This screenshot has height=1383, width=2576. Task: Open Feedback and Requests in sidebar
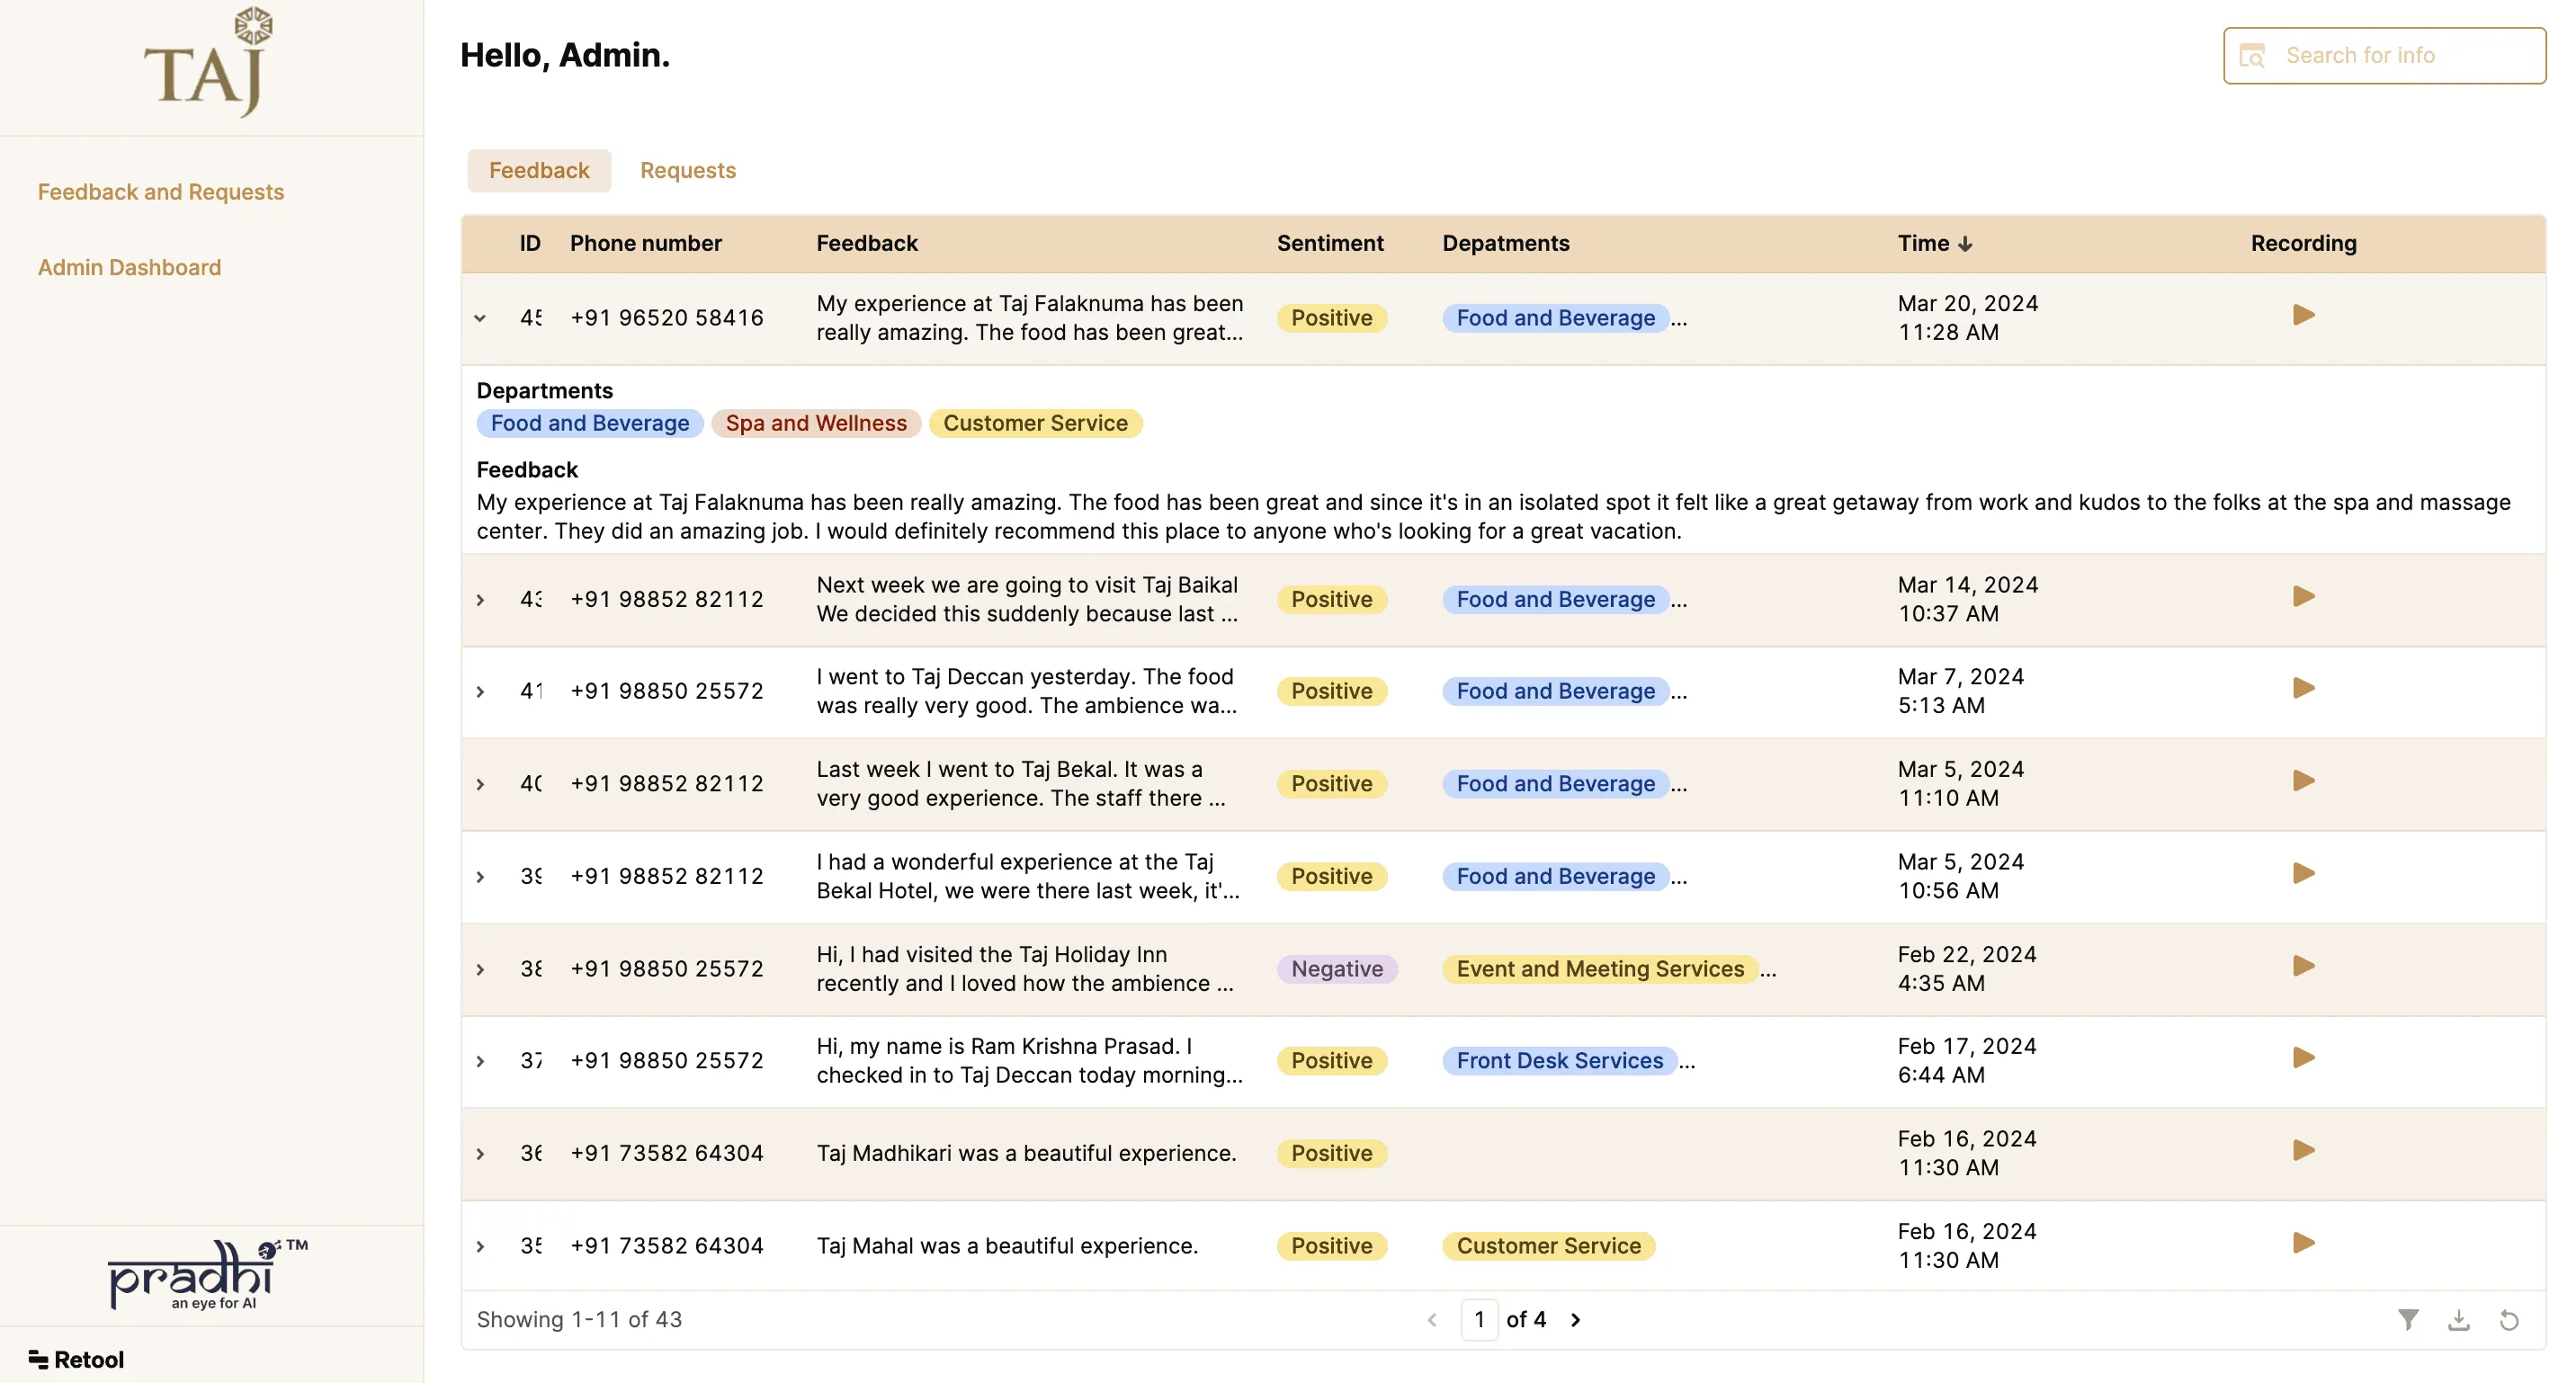pos(161,192)
